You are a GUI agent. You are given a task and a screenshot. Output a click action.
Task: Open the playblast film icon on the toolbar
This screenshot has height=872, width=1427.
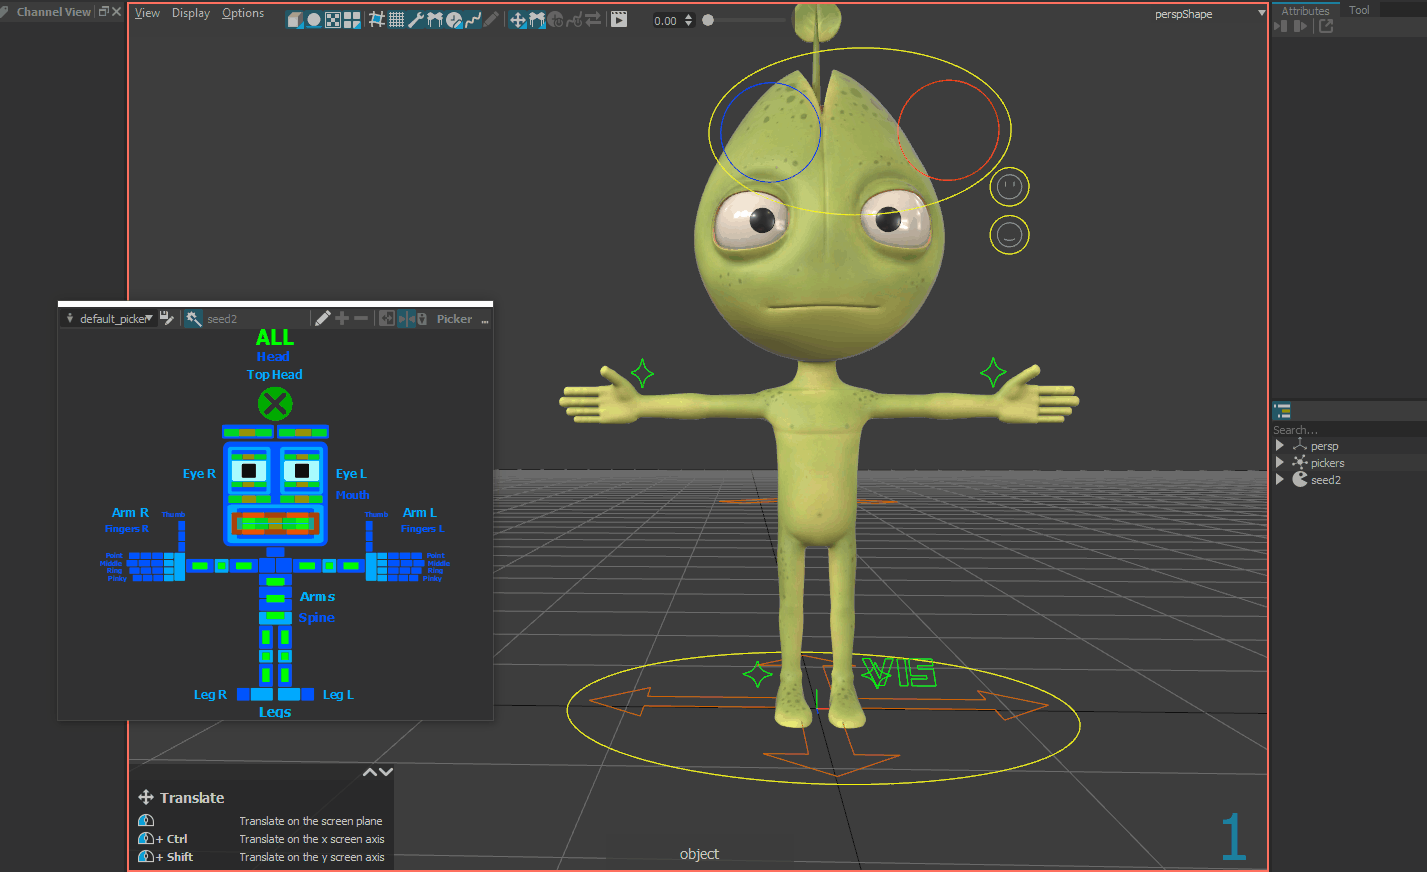click(618, 19)
